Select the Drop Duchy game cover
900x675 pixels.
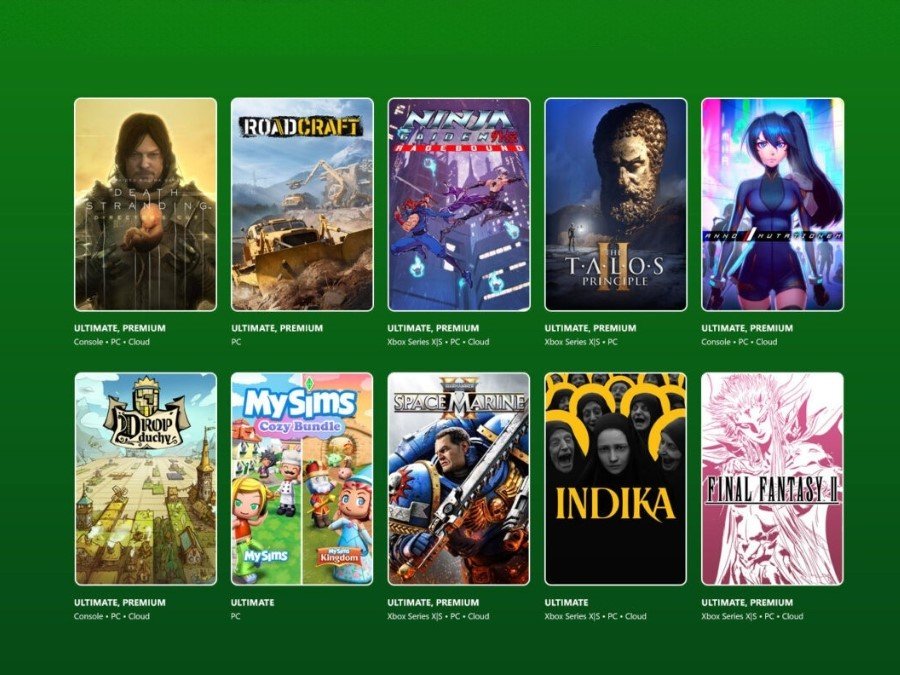tap(146, 479)
